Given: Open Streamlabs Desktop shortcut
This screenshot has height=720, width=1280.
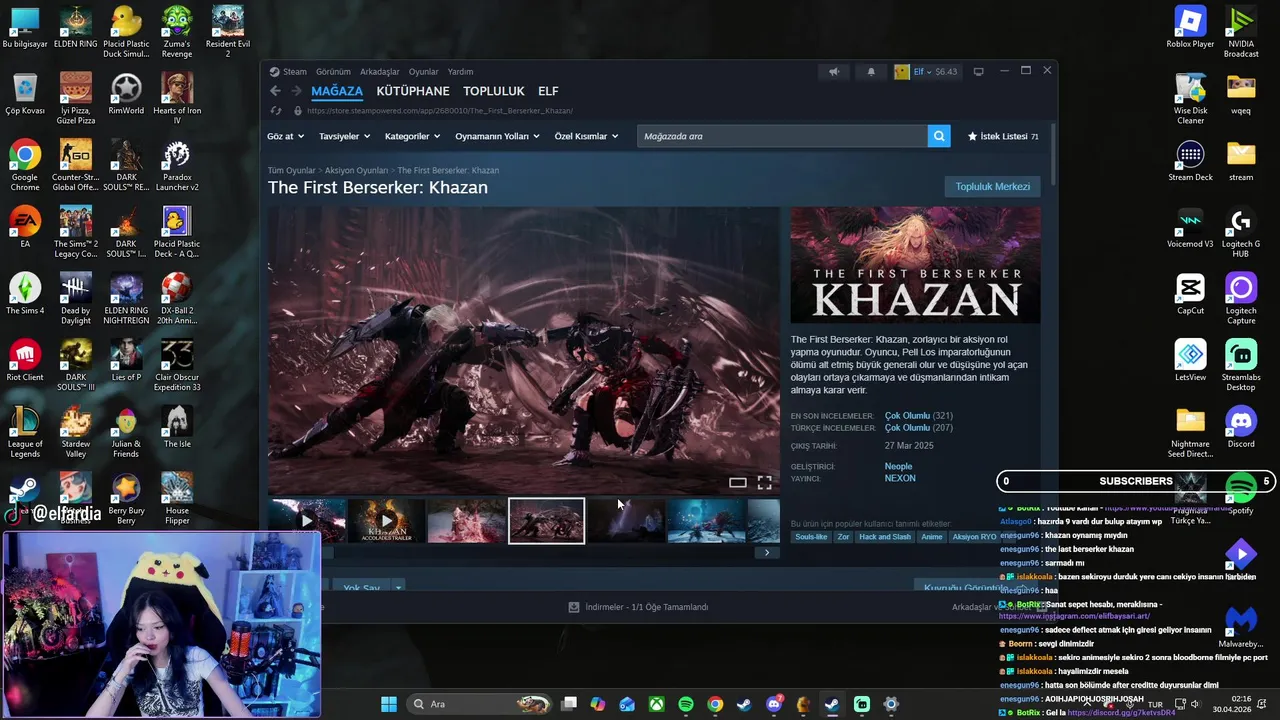Looking at the screenshot, I should (1241, 365).
